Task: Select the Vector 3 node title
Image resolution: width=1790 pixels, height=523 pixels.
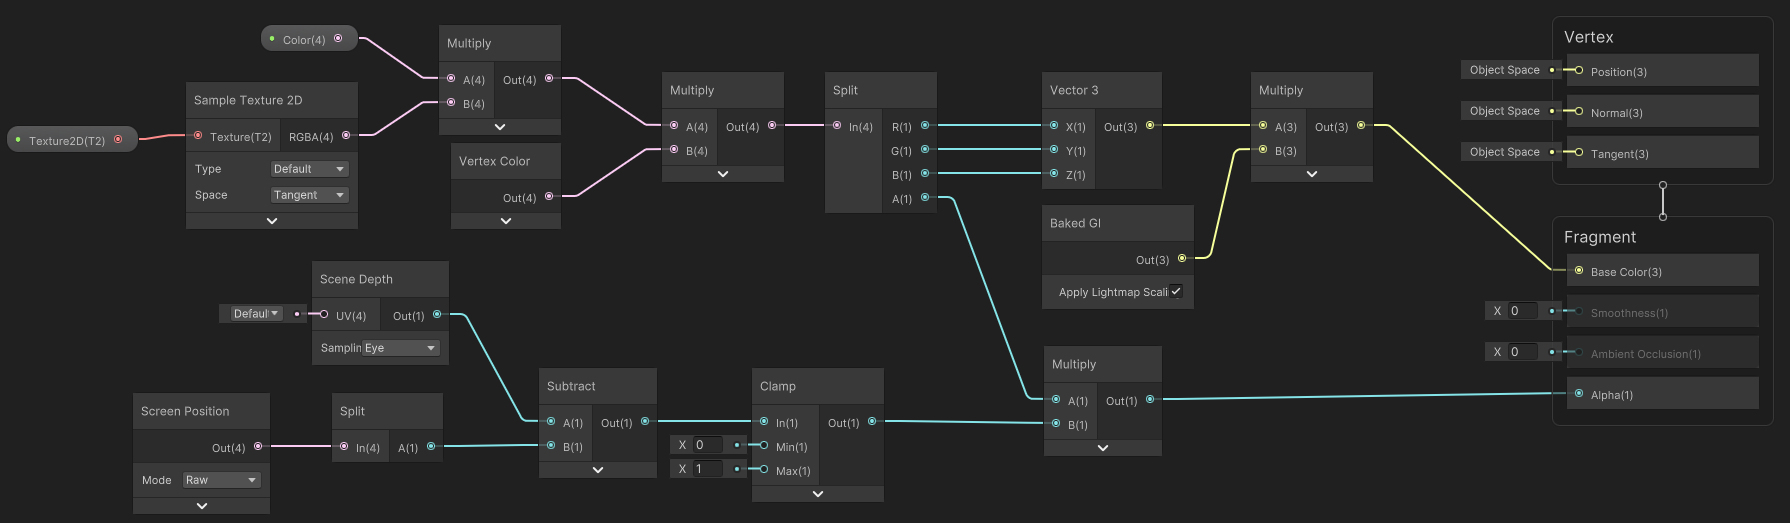Action: click(x=1074, y=90)
